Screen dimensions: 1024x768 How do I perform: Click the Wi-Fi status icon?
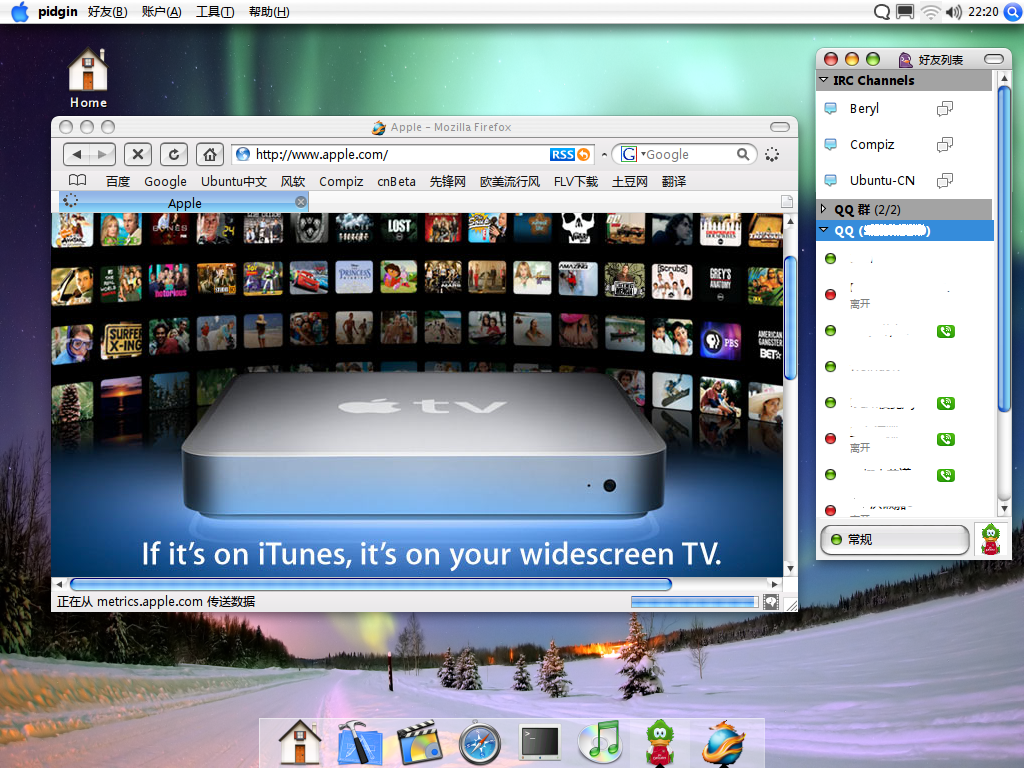coord(931,12)
